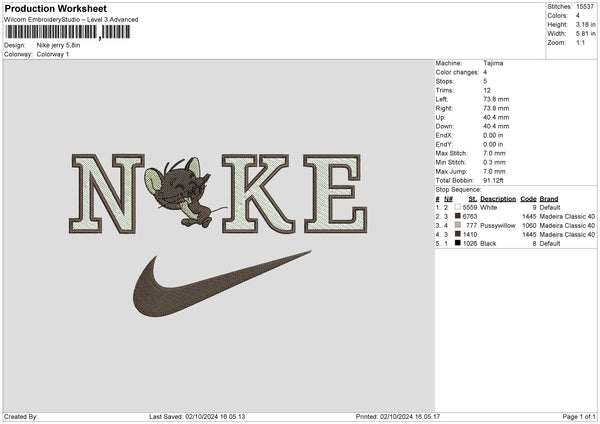This screenshot has height=424, width=600.
Task: Click the Colors value 4
Action: pyautogui.click(x=578, y=16)
